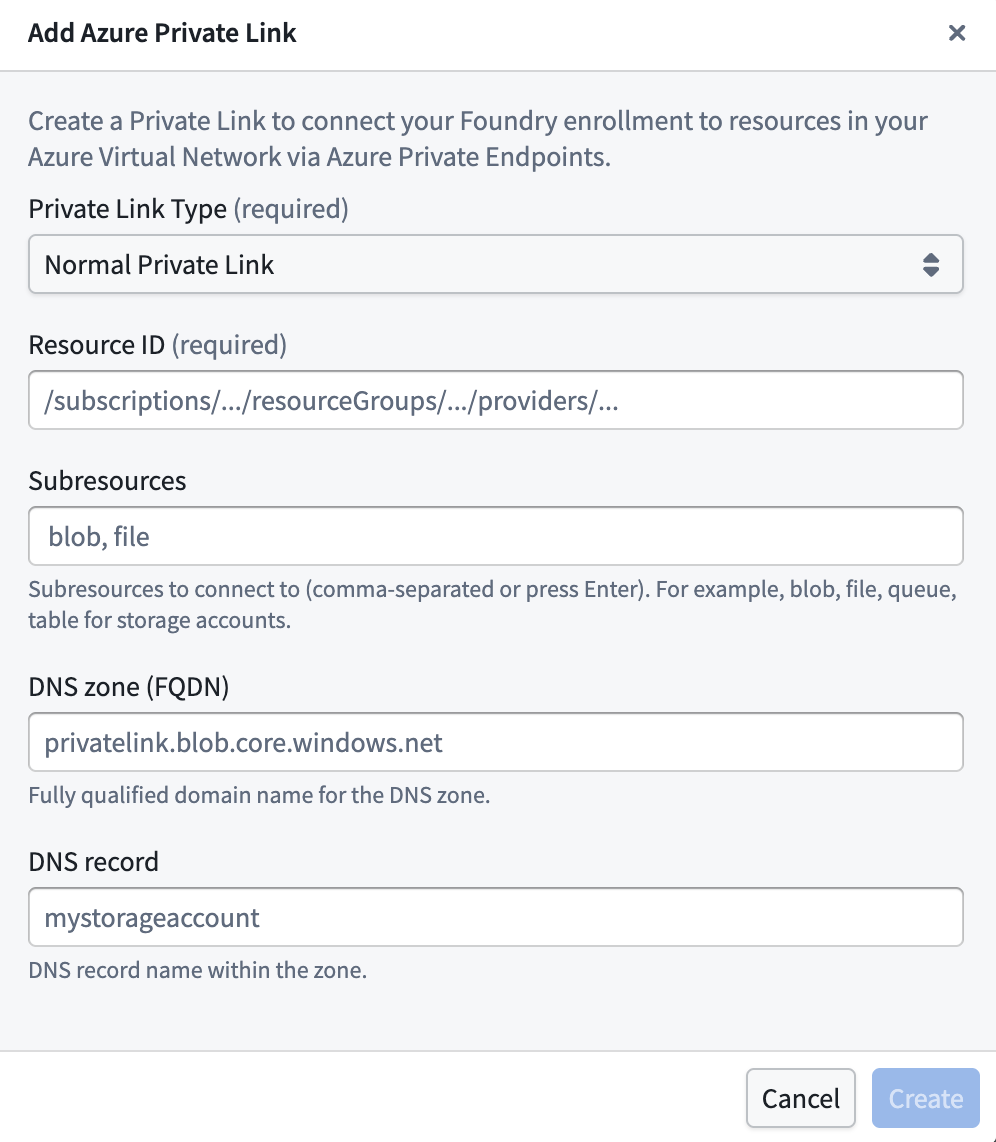Focus the Subresources input showing blob, file
Image resolution: width=996 pixels, height=1142 pixels.
[x=497, y=535]
